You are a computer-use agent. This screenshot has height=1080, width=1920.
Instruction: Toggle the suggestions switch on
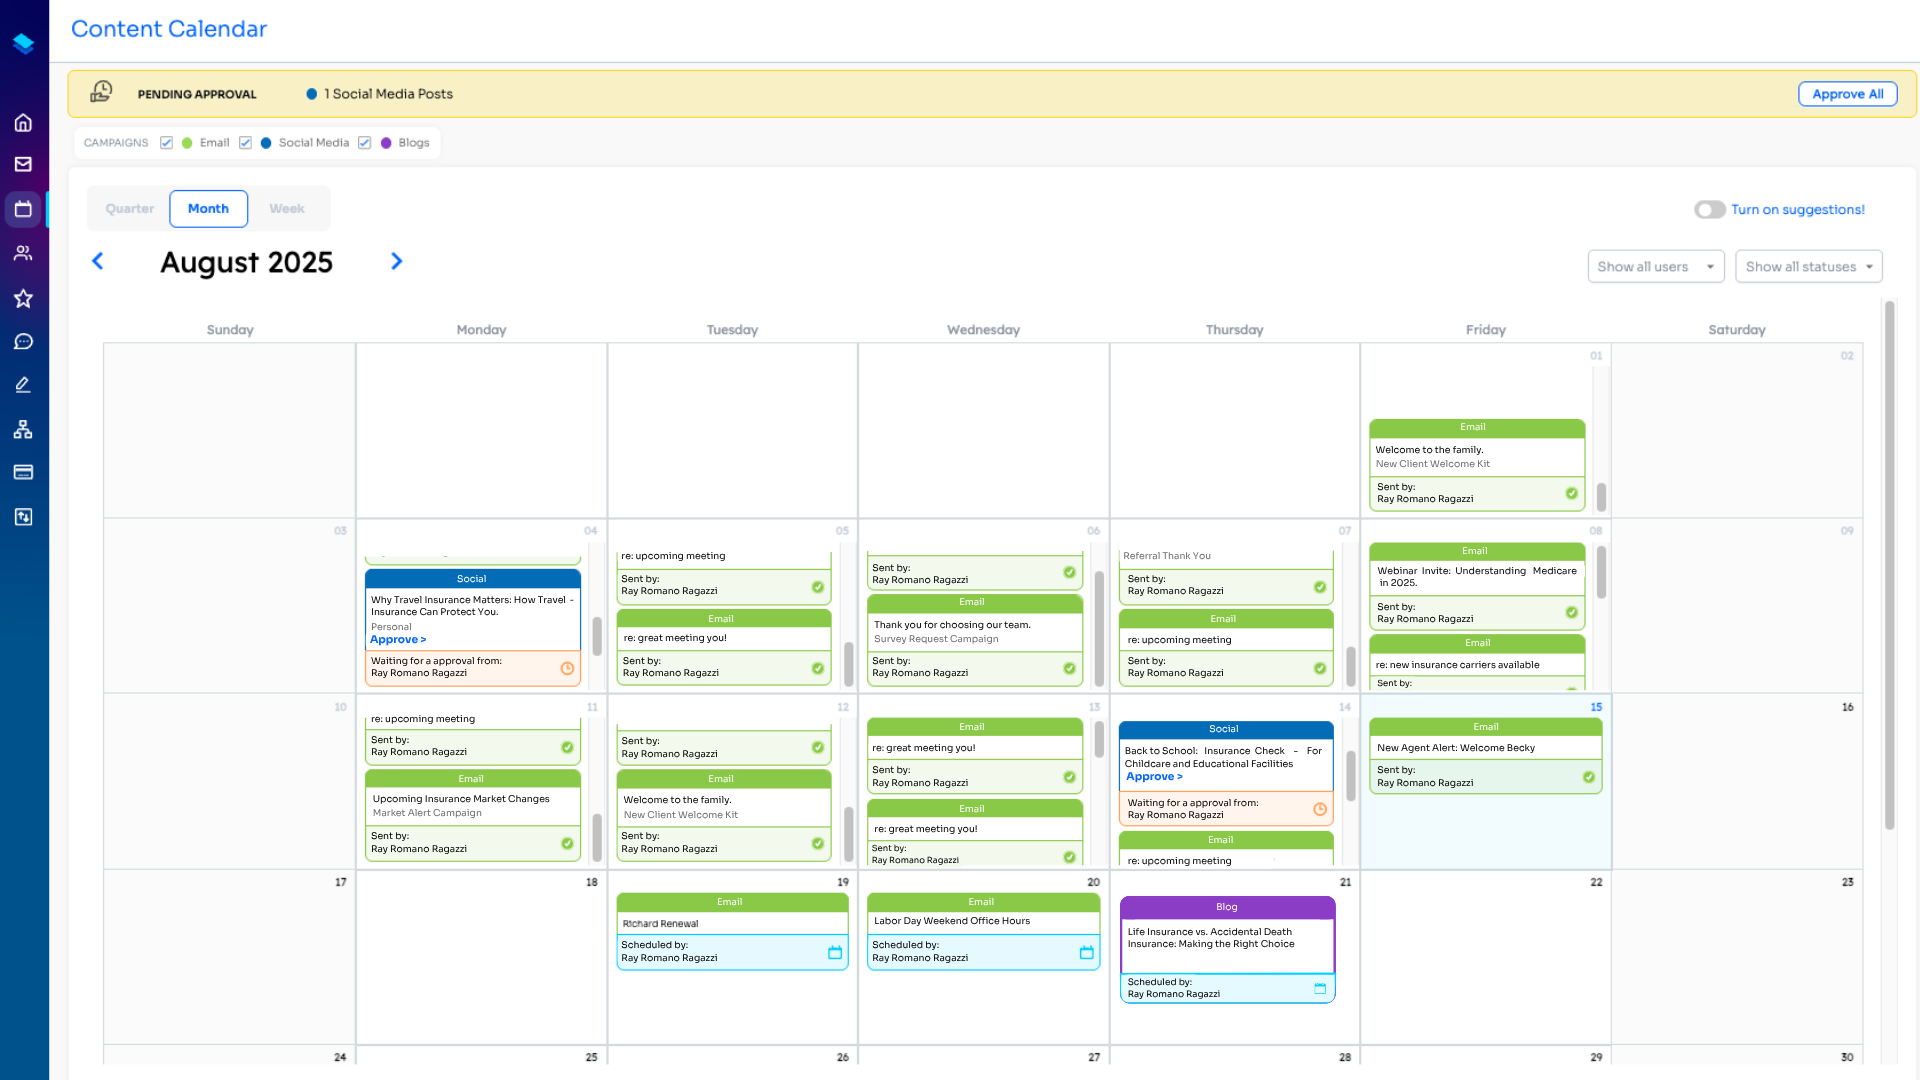point(1709,209)
